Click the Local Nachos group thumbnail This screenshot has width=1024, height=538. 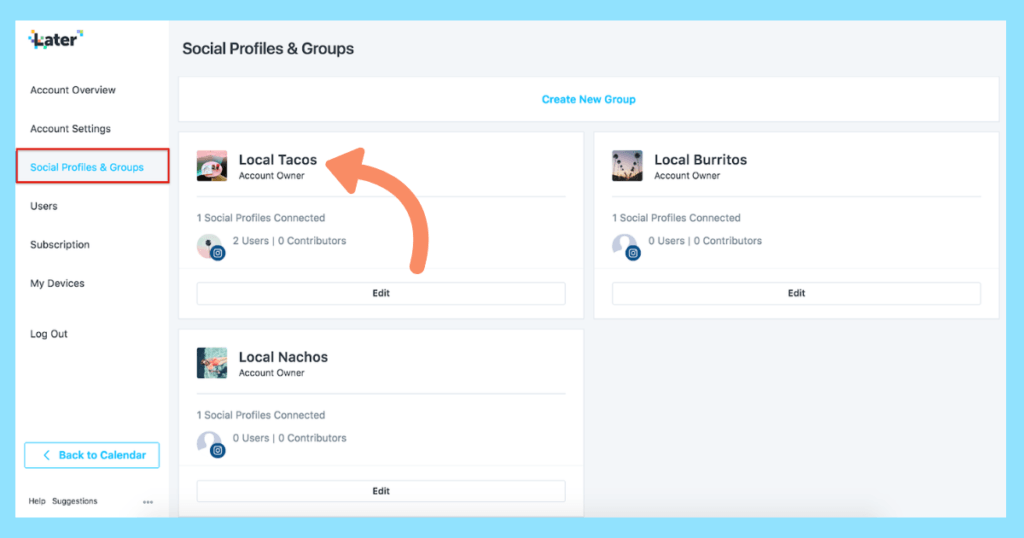pyautogui.click(x=212, y=363)
